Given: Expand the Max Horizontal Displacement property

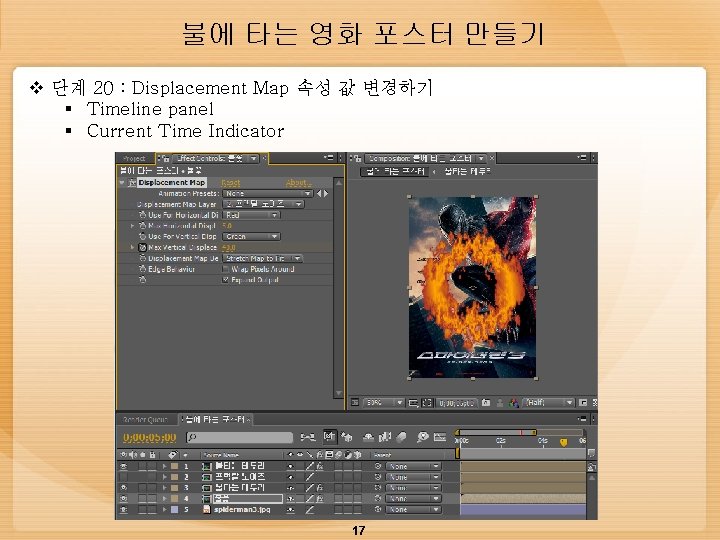Looking at the screenshot, I should click(x=132, y=225).
